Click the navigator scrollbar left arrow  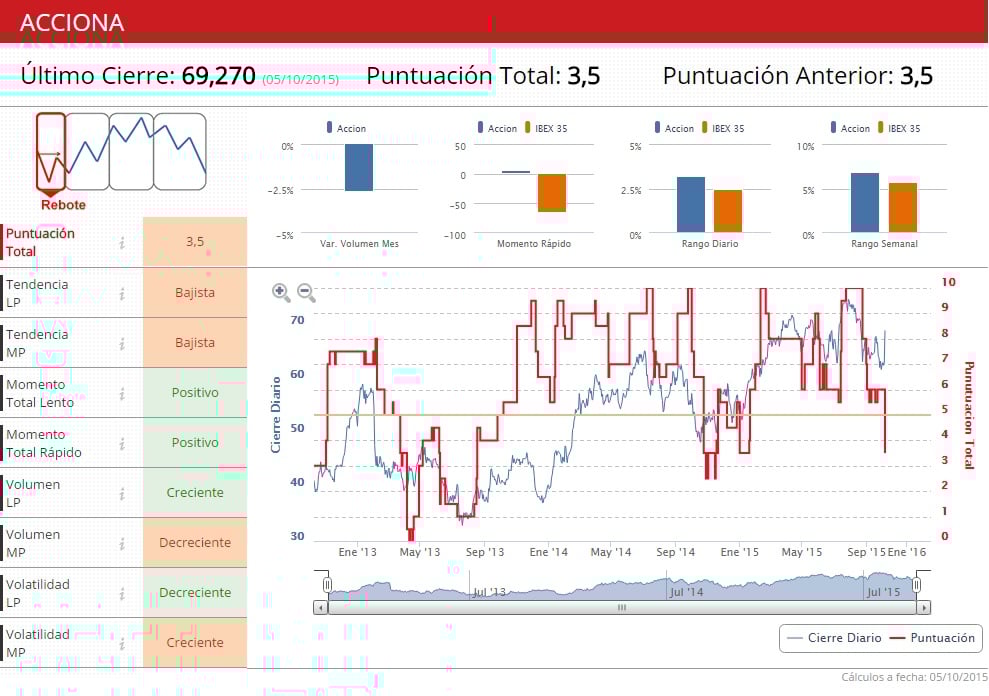[x=320, y=608]
